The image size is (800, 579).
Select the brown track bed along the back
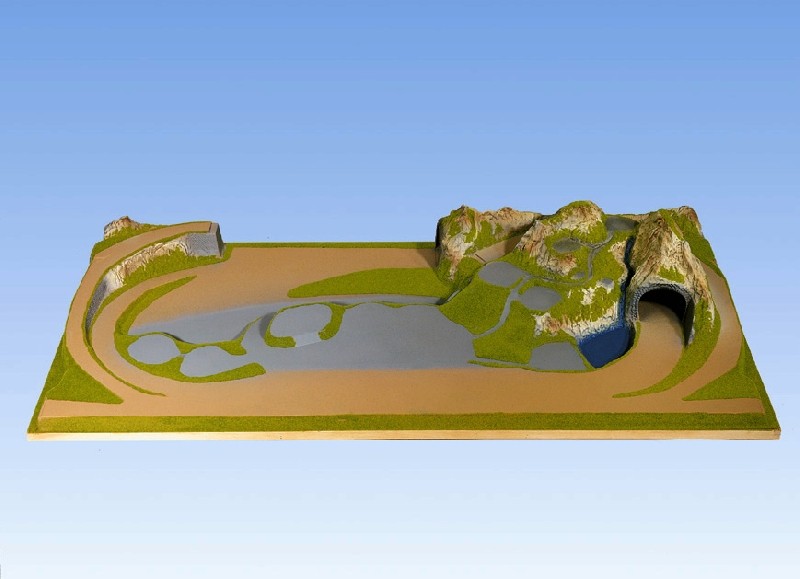click(x=330, y=260)
